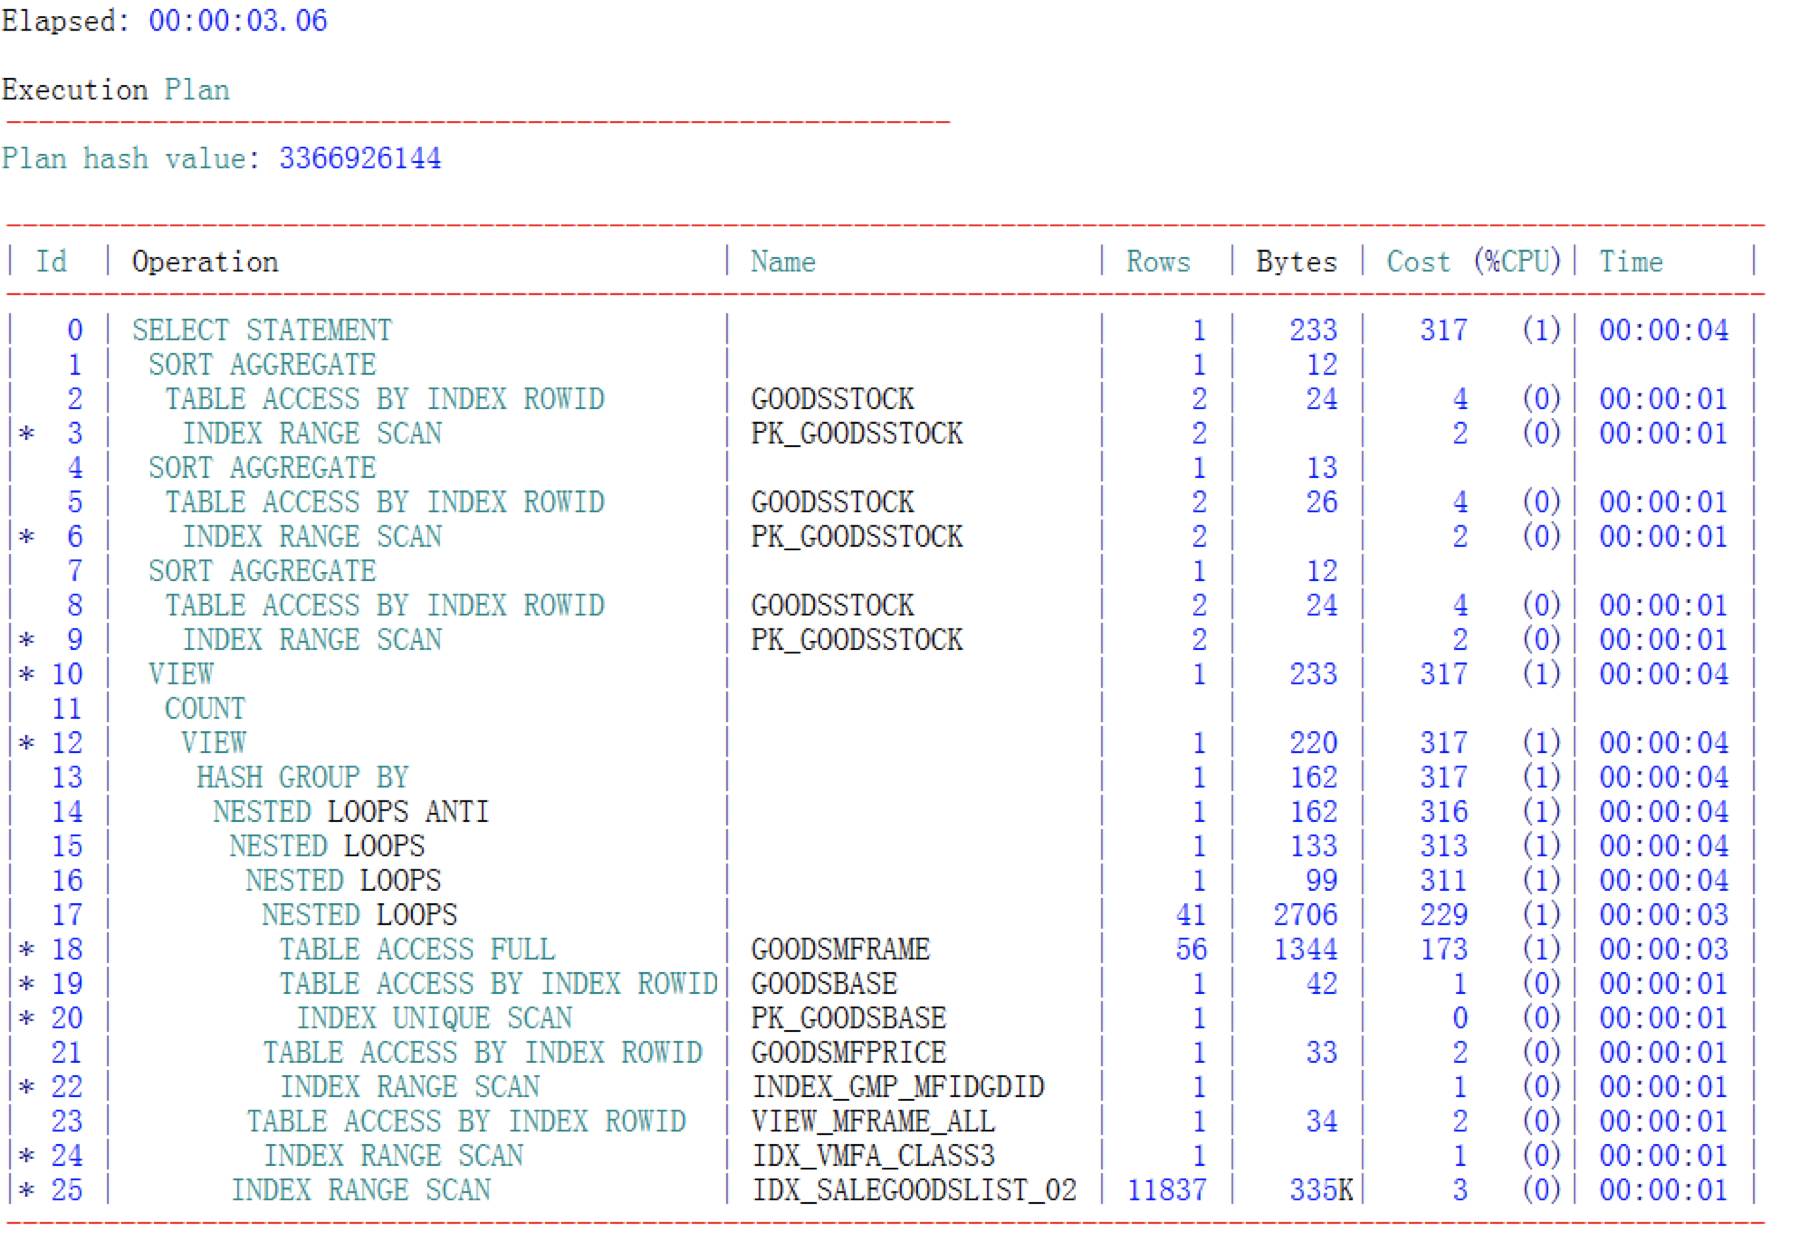Click the NESTED LOOPS ANTI operation

pyautogui.click(x=351, y=812)
